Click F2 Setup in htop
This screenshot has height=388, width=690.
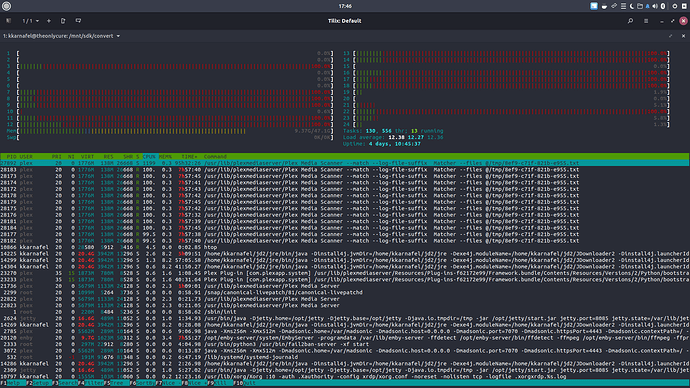click(38, 383)
